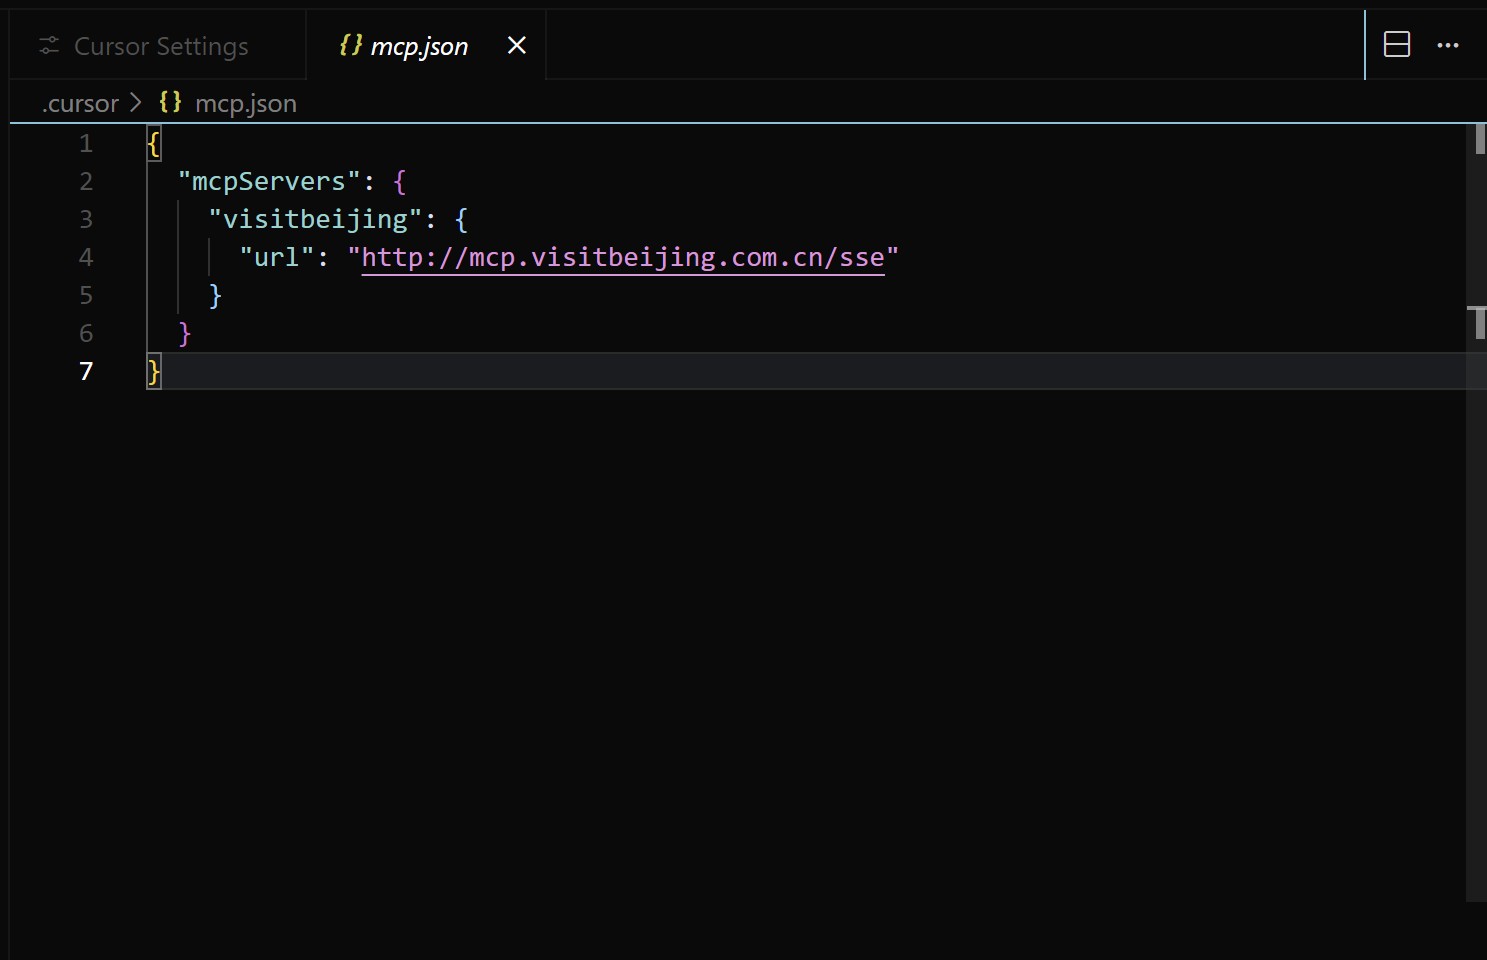Click line number 1 in the gutter
Viewport: 1487px width, 960px height.
[86, 143]
